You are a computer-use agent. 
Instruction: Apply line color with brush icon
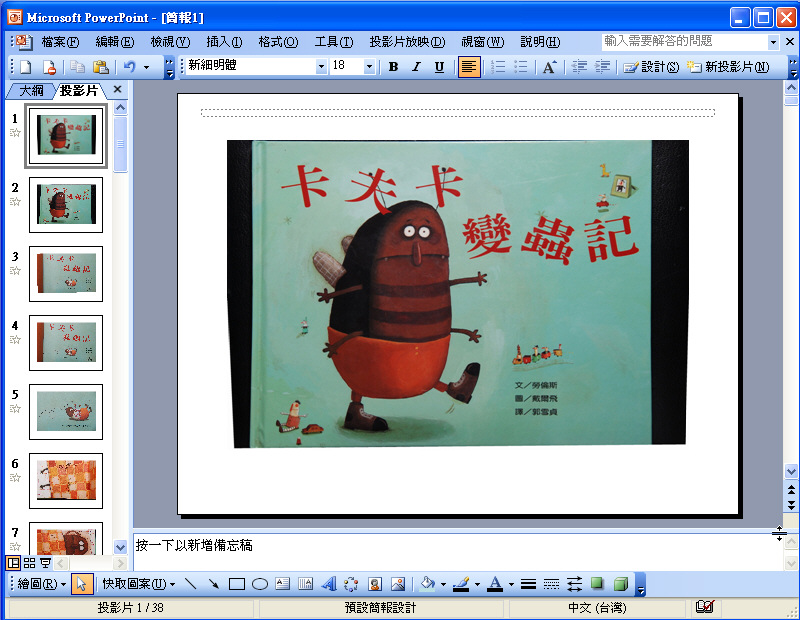pyautogui.click(x=461, y=584)
